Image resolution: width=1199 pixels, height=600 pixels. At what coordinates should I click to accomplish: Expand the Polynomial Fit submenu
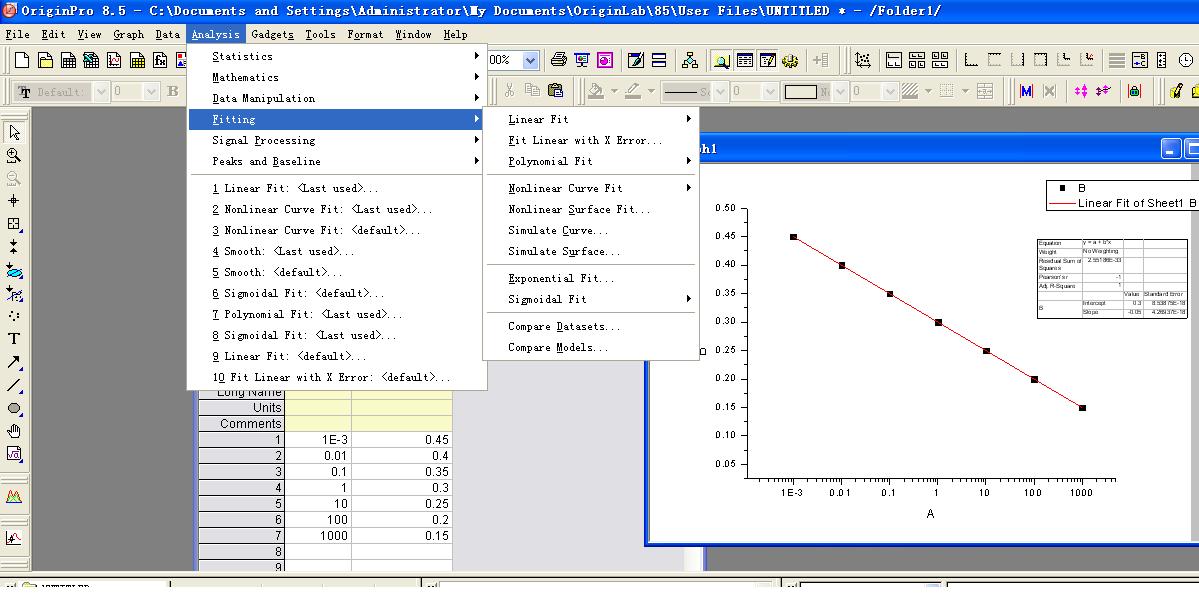tap(592, 161)
